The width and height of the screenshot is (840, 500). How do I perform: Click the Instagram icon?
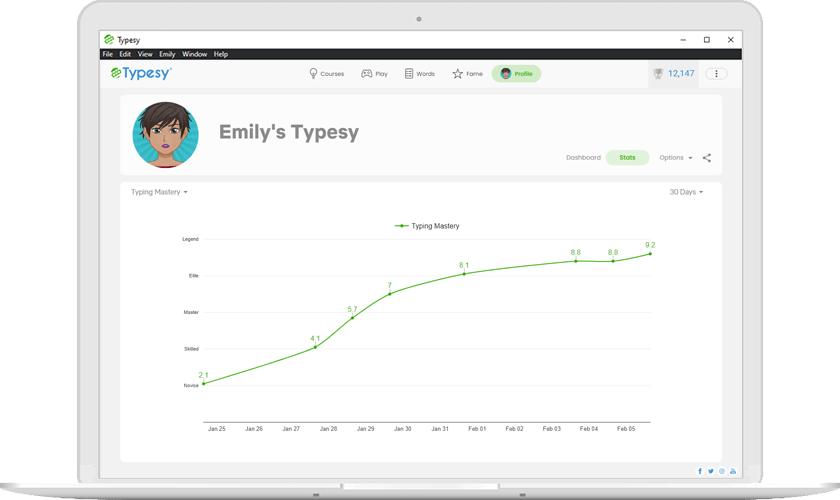pyautogui.click(x=722, y=471)
